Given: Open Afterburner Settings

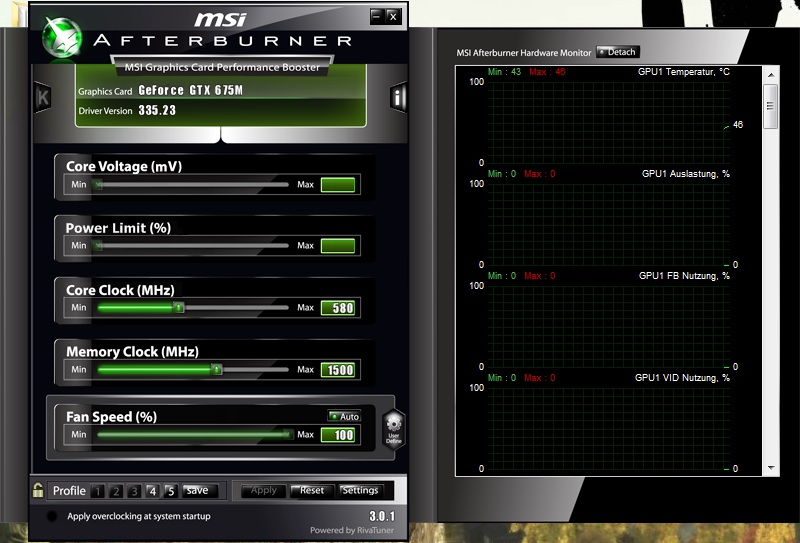Looking at the screenshot, I should 361,490.
